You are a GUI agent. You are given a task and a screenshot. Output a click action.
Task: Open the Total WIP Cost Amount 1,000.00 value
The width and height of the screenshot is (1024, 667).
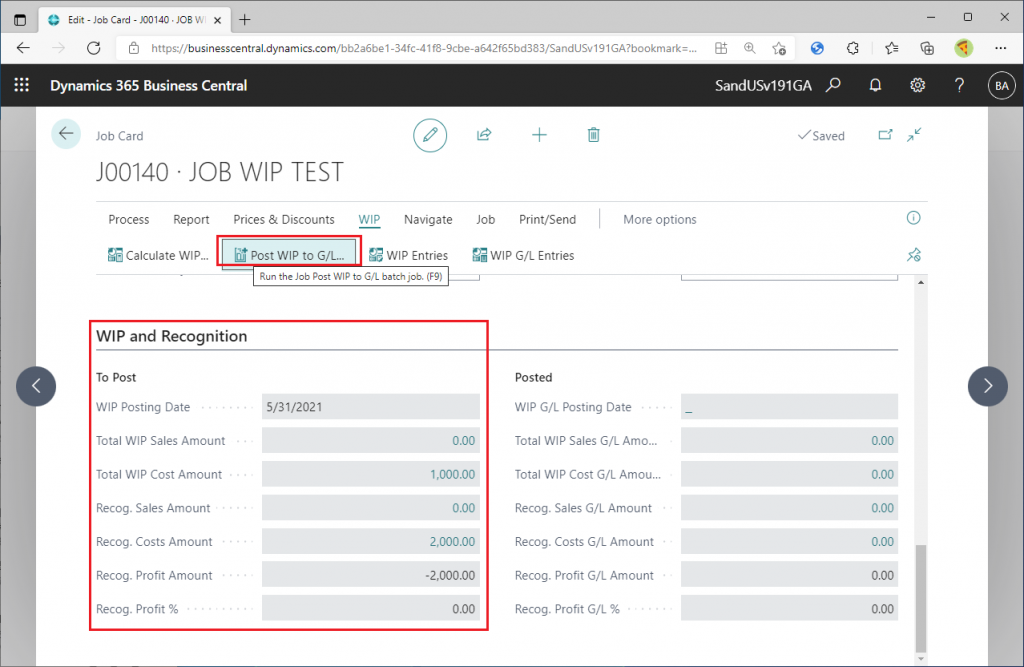pos(452,475)
